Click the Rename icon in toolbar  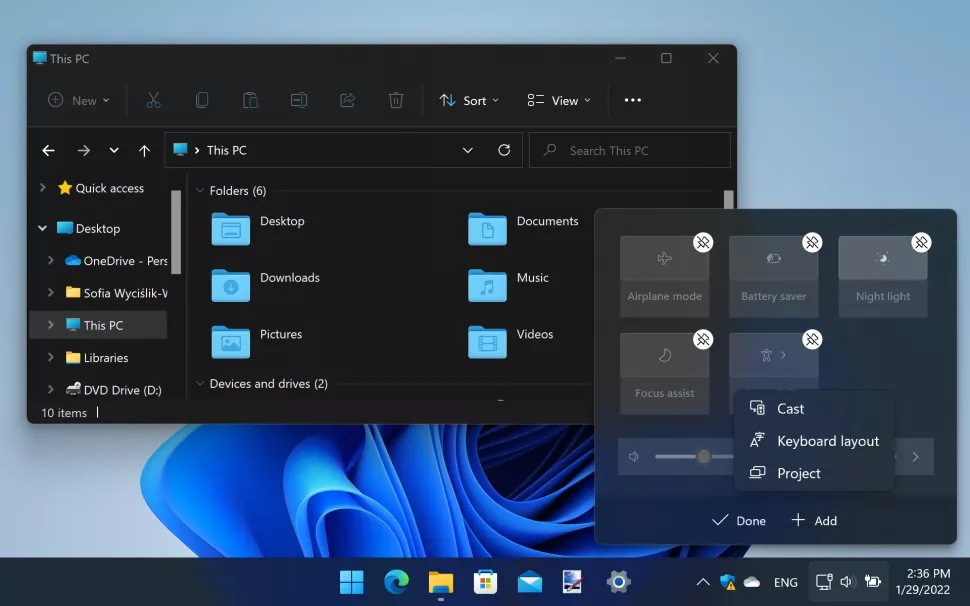pyautogui.click(x=299, y=100)
